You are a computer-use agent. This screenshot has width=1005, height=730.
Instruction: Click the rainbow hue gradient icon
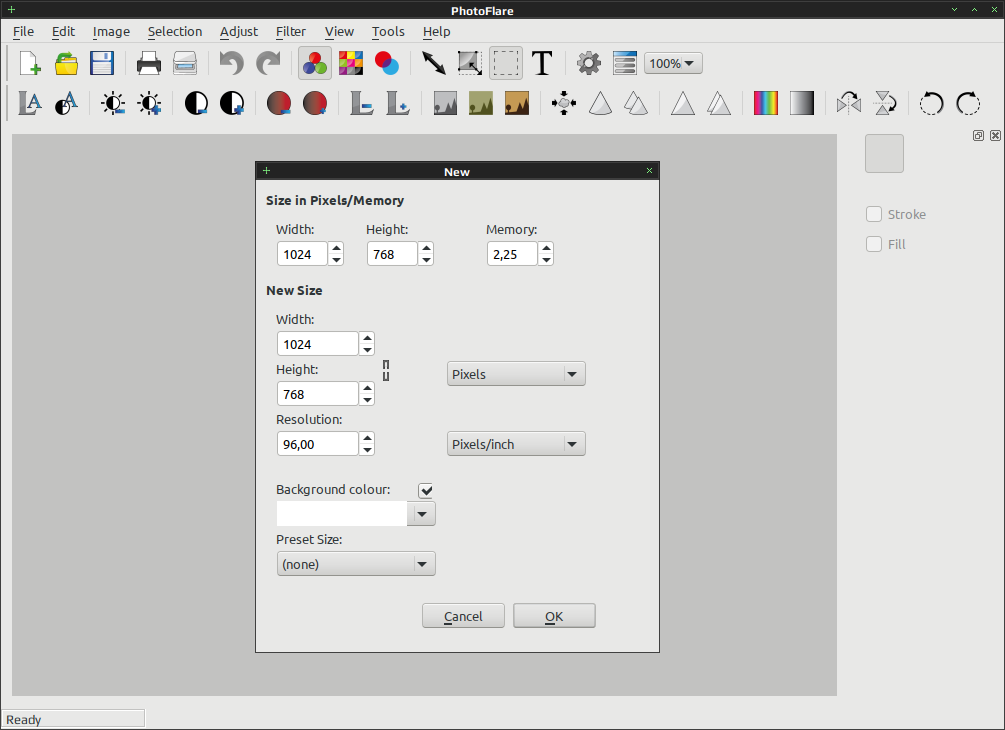point(765,103)
